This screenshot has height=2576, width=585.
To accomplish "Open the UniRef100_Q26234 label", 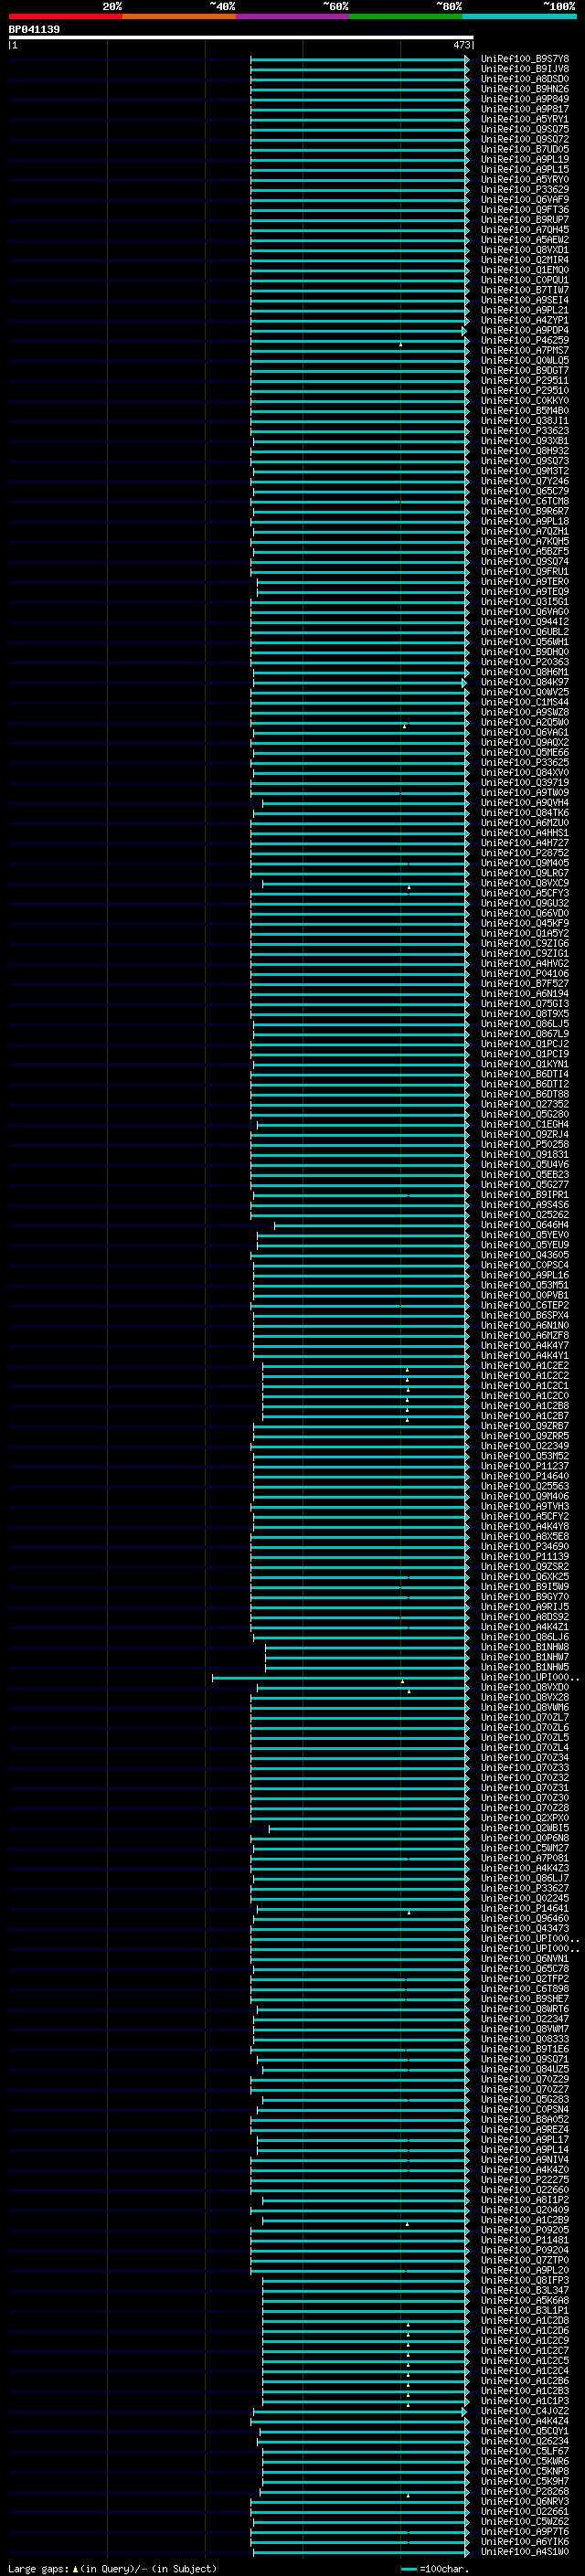I will point(524,2441).
